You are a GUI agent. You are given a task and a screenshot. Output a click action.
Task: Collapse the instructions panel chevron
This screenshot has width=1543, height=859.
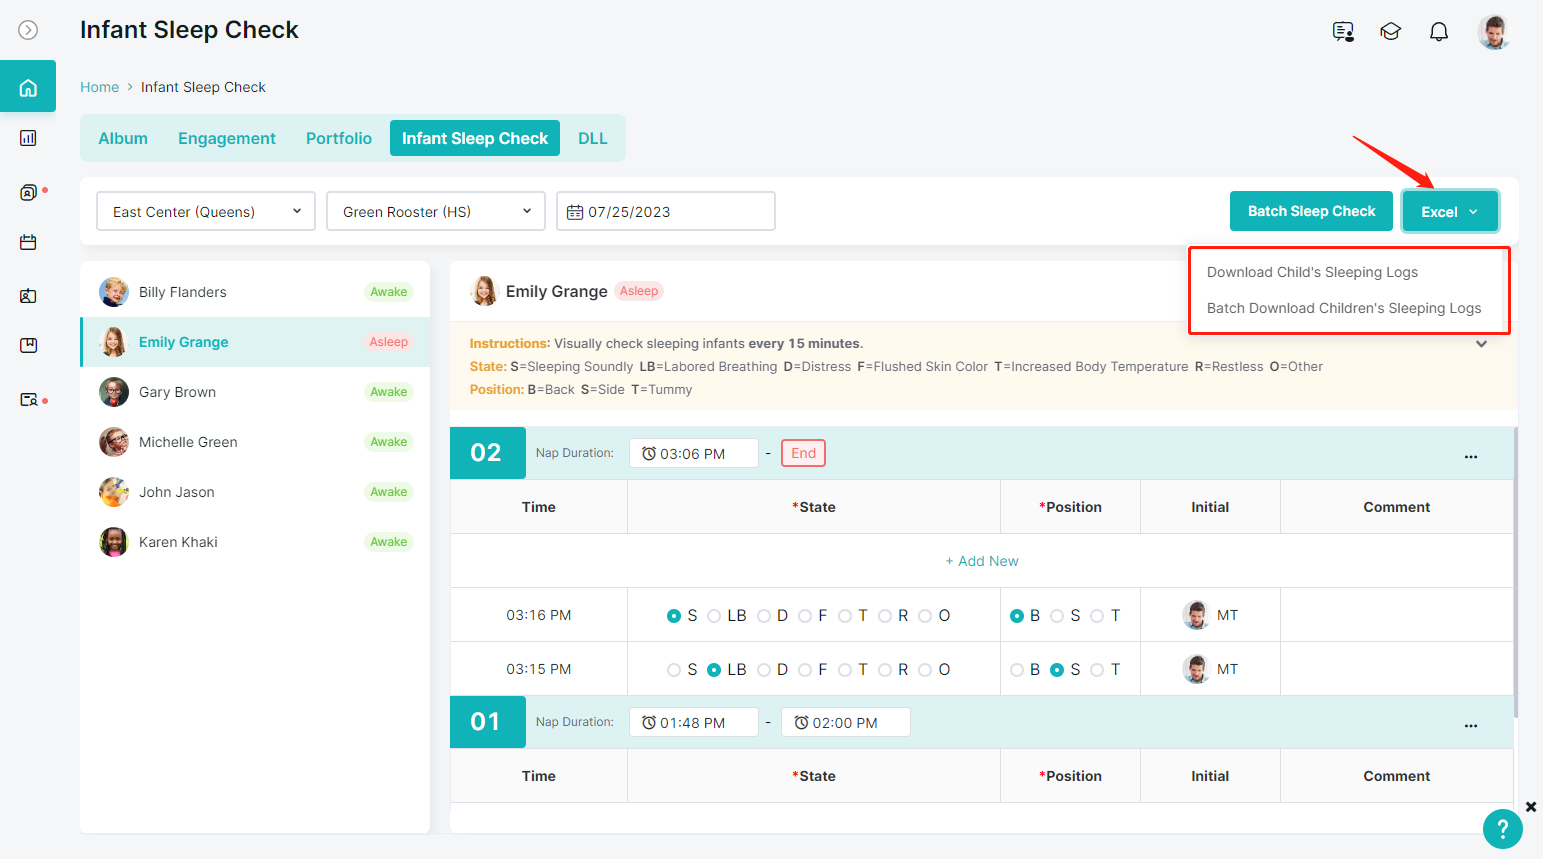(1481, 343)
